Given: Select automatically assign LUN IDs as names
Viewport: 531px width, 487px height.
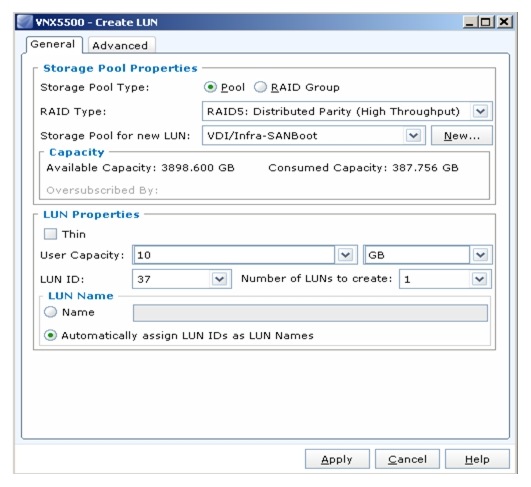Looking at the screenshot, I should (50, 336).
